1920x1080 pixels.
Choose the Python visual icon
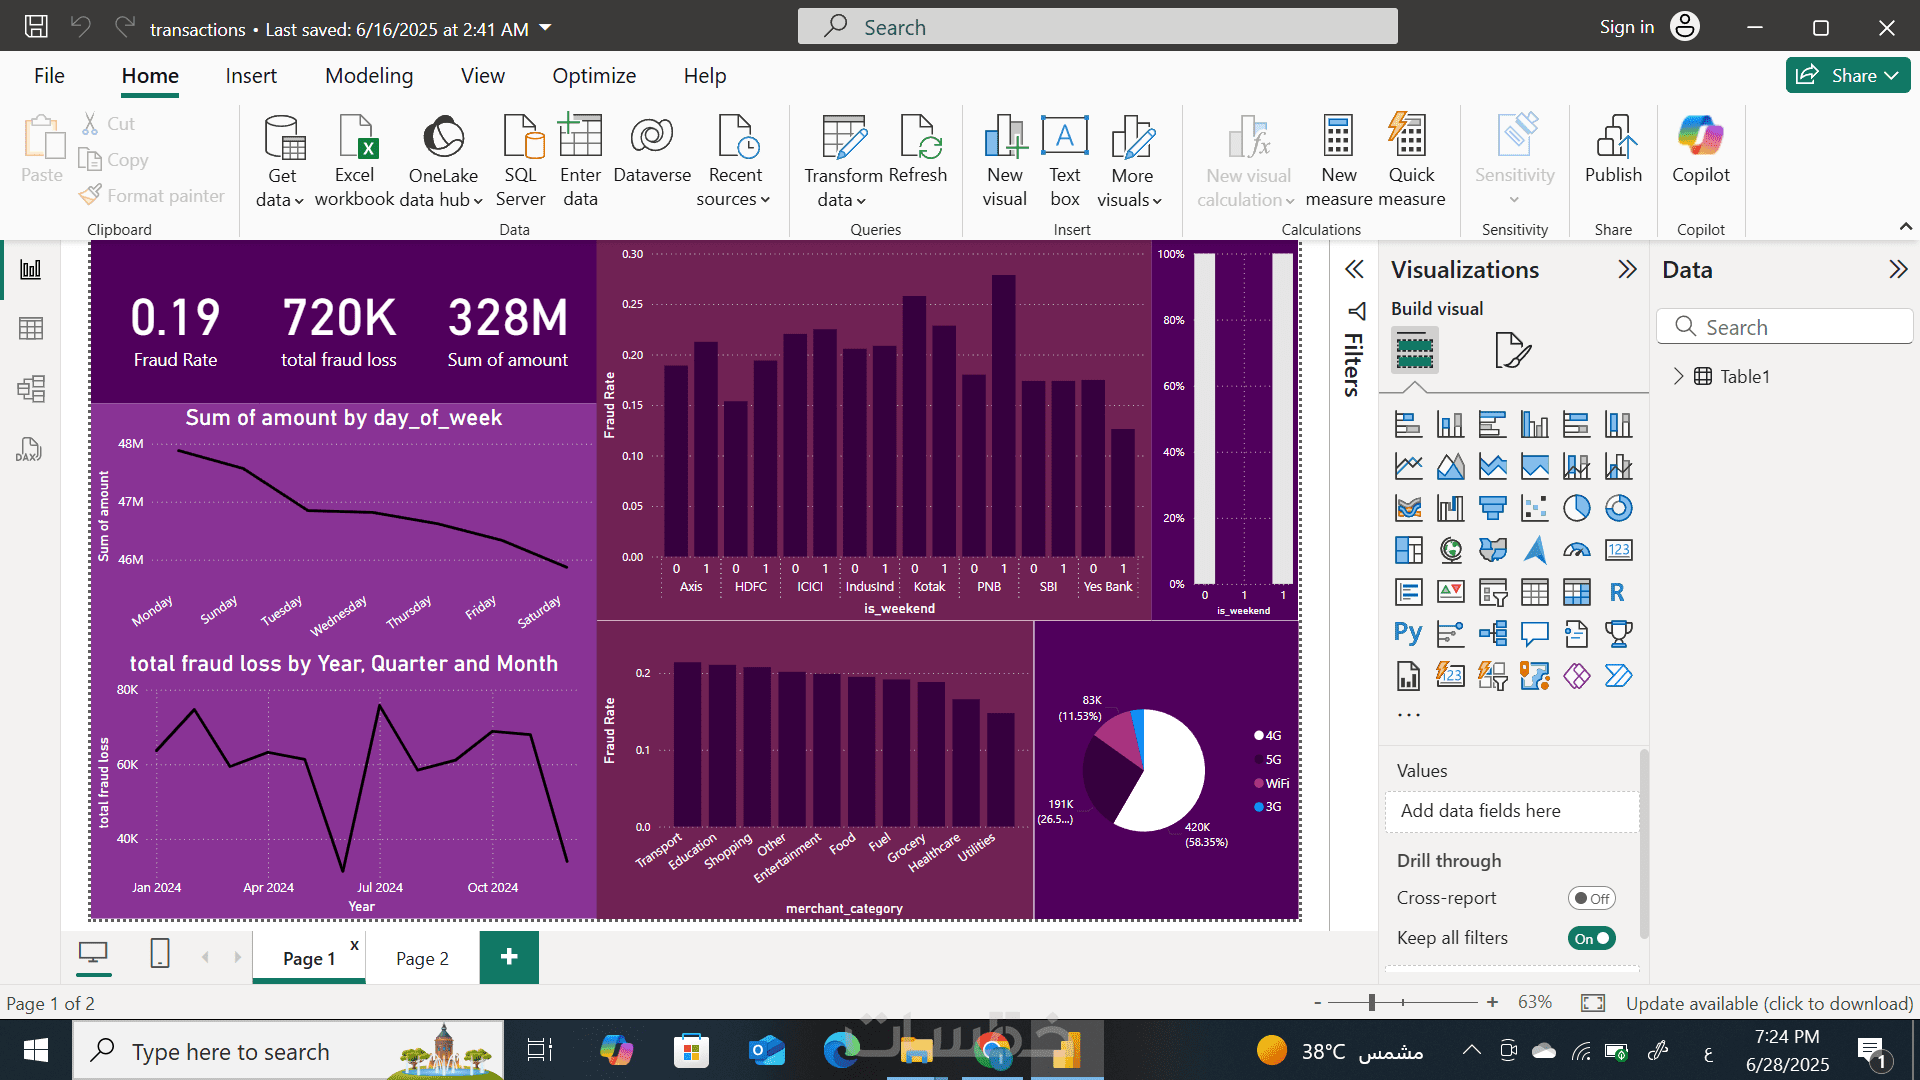click(1408, 634)
